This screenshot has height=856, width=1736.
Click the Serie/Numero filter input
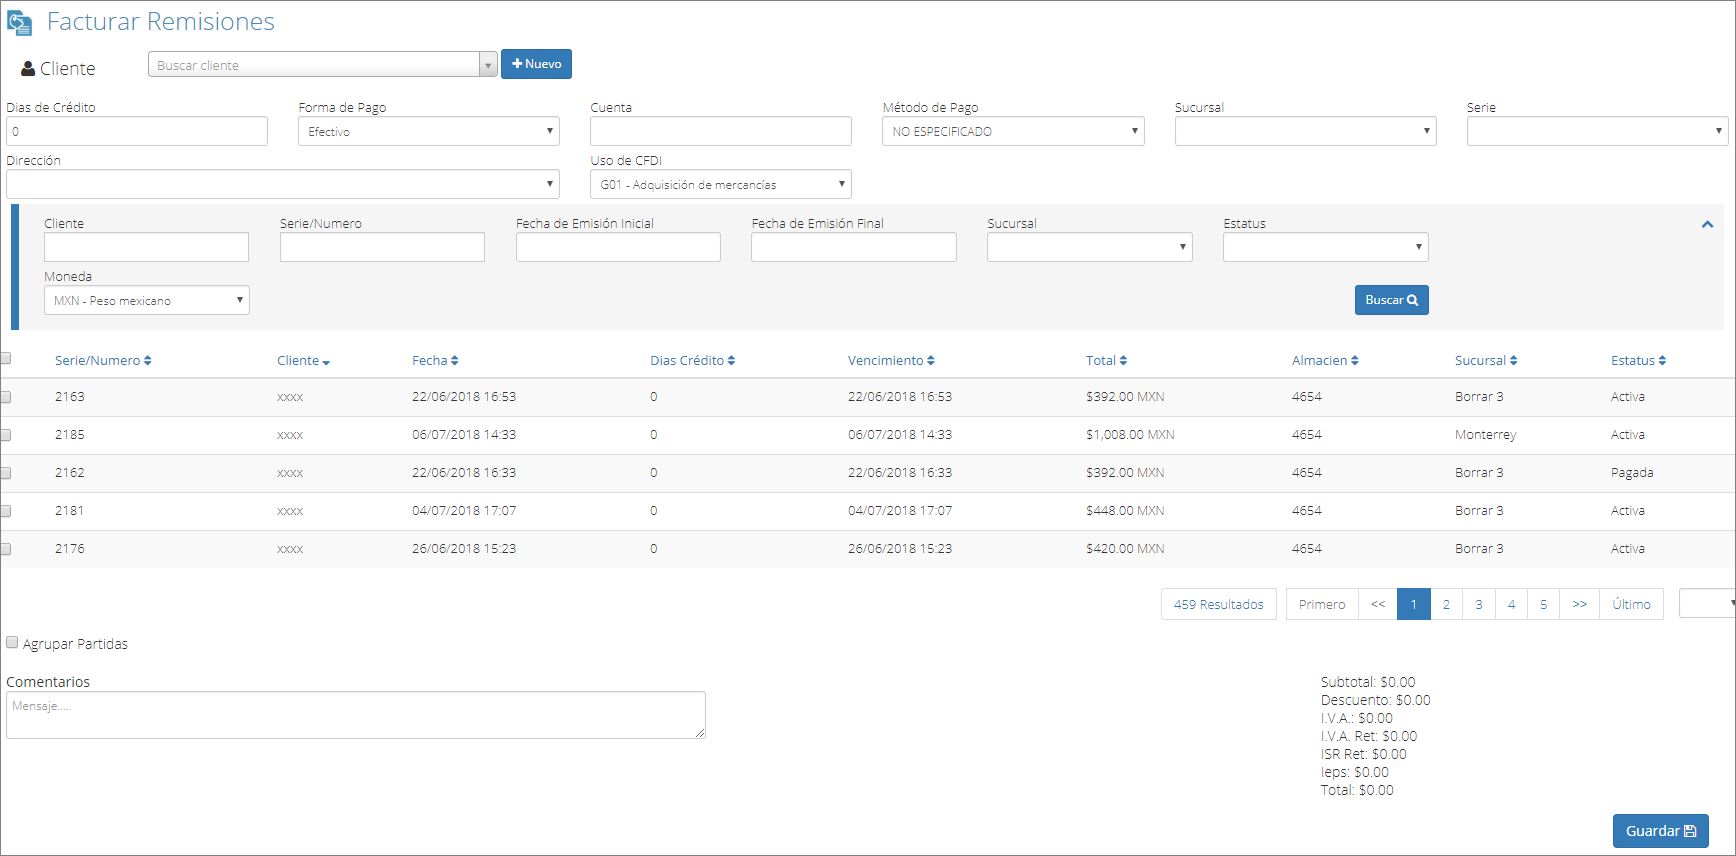coord(382,247)
